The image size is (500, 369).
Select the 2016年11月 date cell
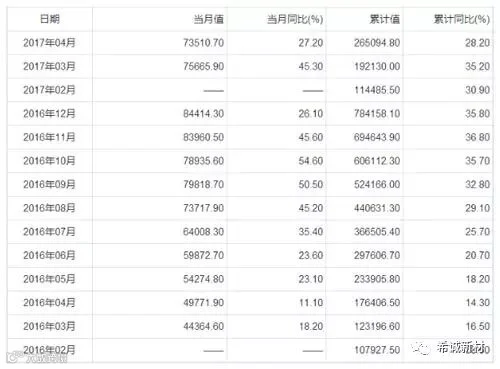[49, 137]
